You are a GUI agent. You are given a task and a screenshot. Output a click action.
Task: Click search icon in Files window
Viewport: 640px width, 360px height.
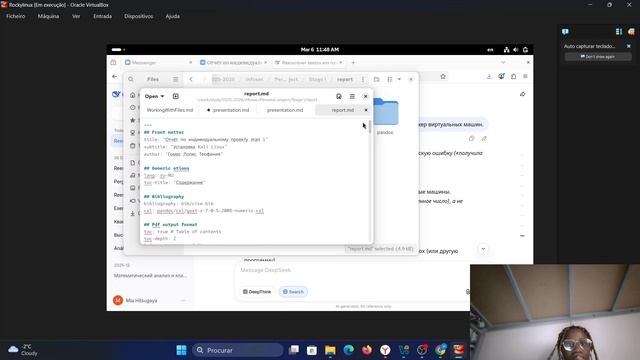[x=131, y=79]
